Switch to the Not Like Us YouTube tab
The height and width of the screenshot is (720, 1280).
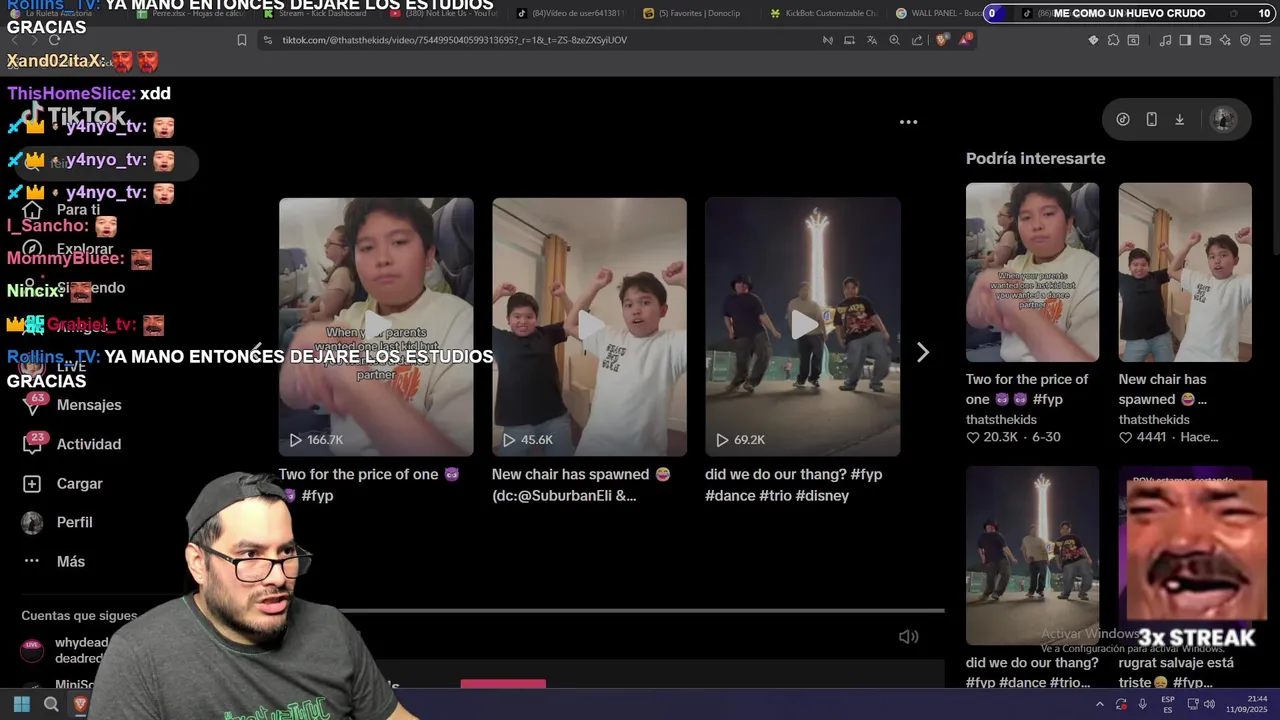tap(445, 13)
